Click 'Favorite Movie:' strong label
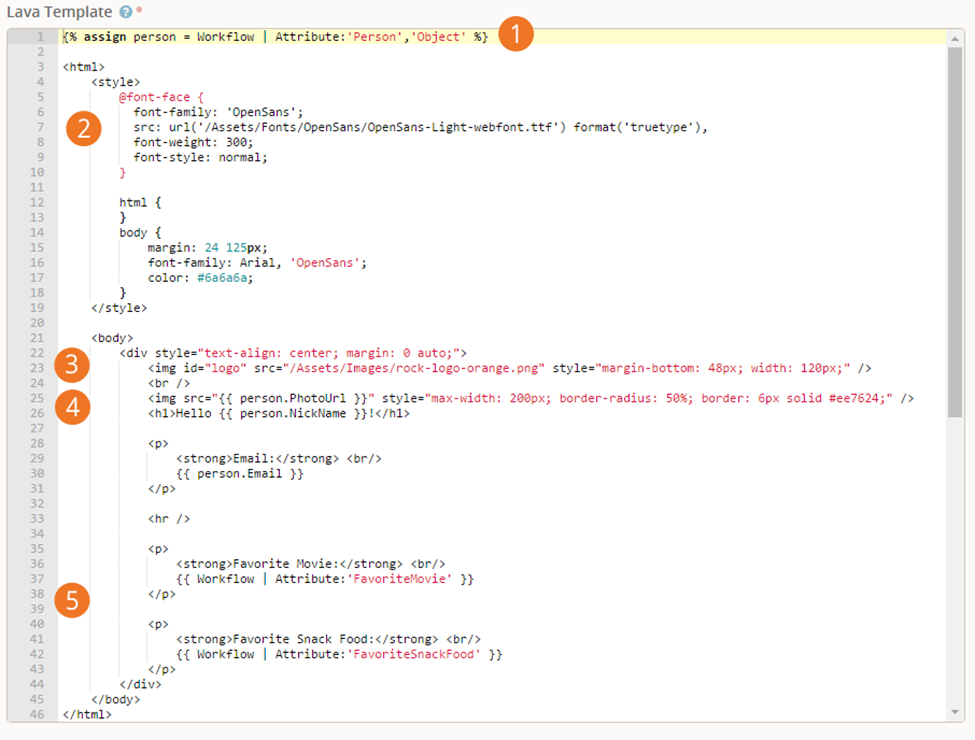The image size is (975, 740). click(x=285, y=564)
